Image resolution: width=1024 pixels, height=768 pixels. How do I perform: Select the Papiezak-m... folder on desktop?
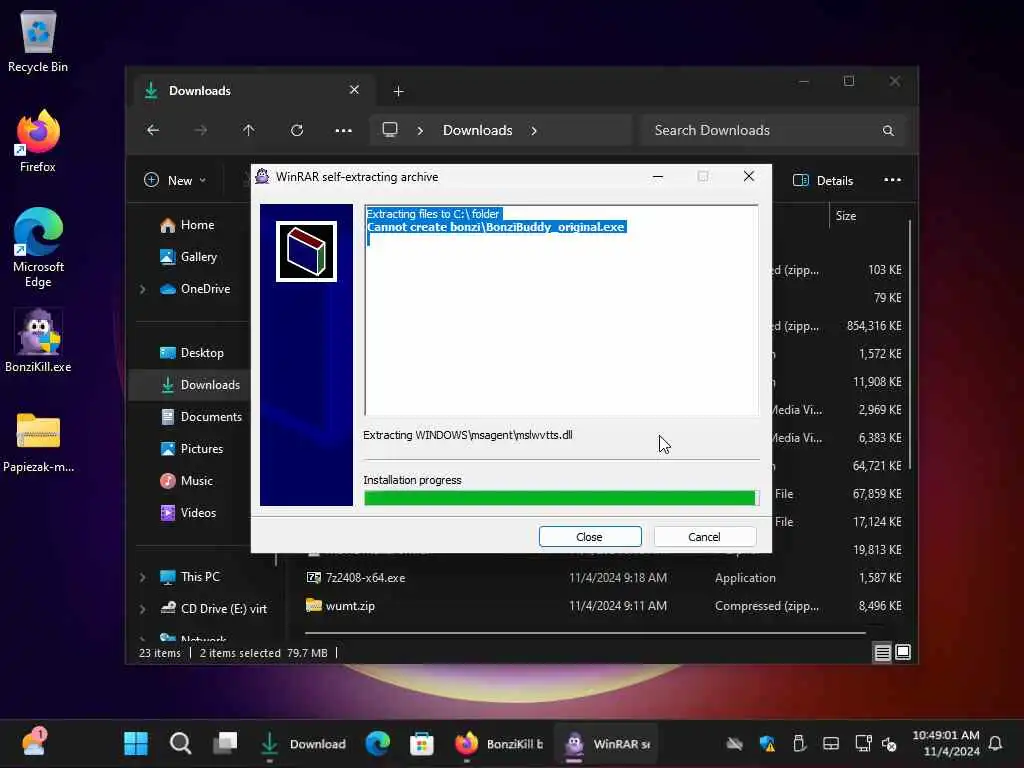click(38, 442)
